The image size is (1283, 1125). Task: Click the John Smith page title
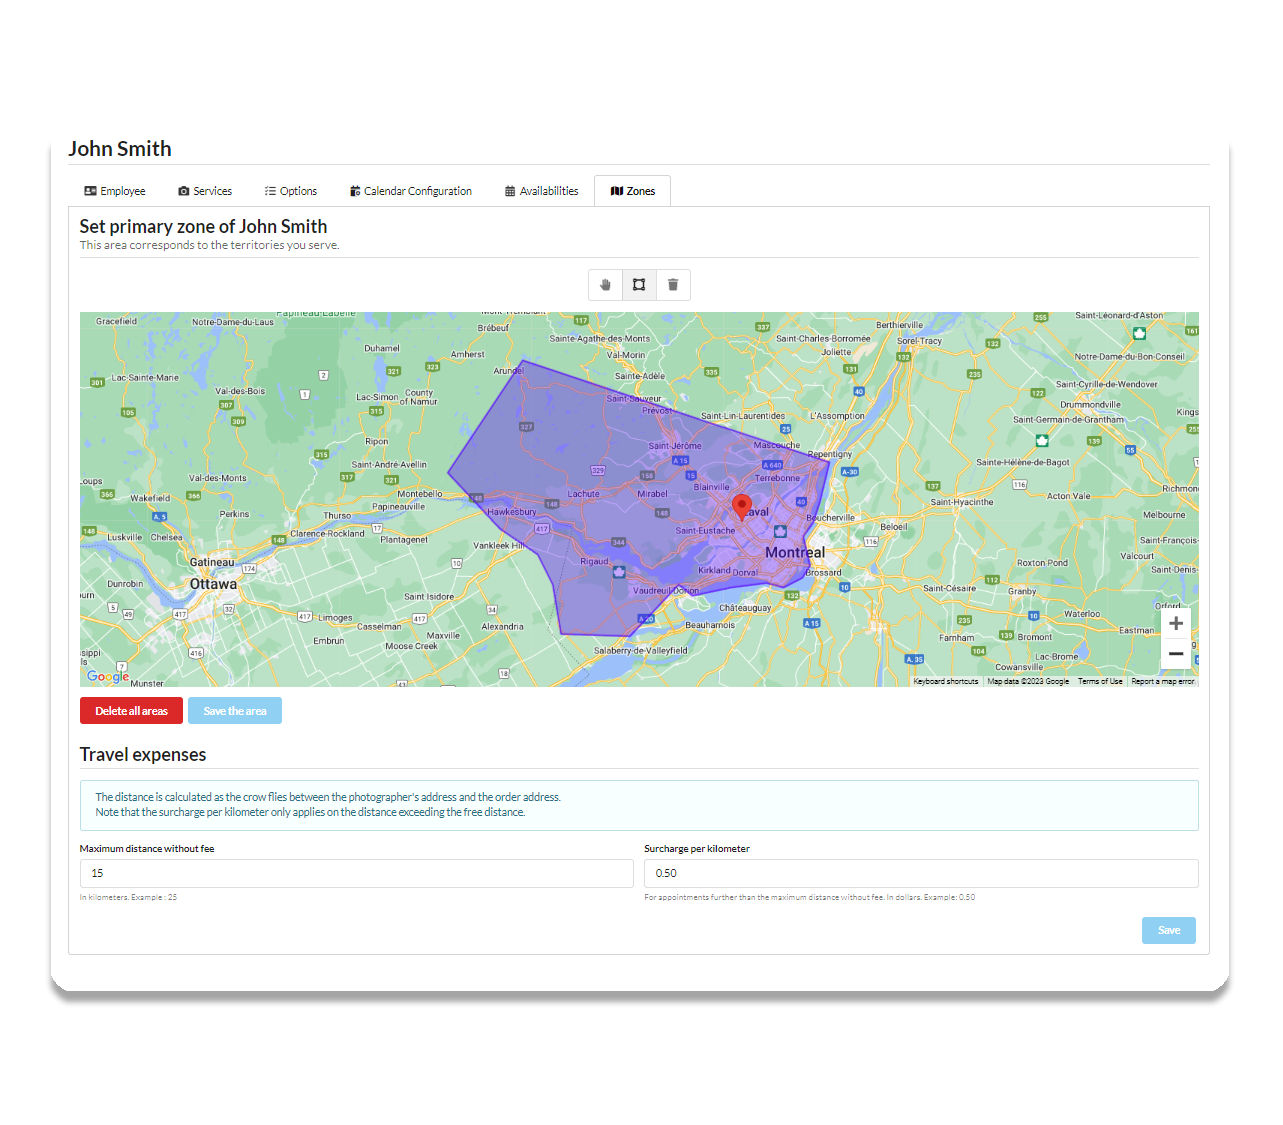120,149
